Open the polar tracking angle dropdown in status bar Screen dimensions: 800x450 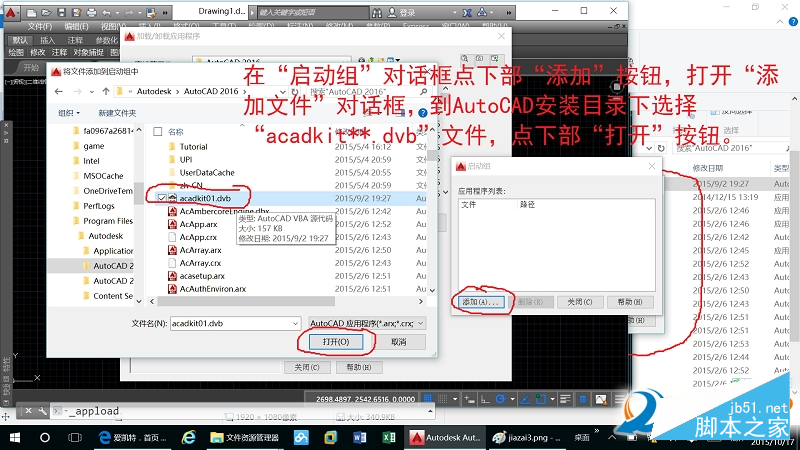pyautogui.click(x=512, y=399)
